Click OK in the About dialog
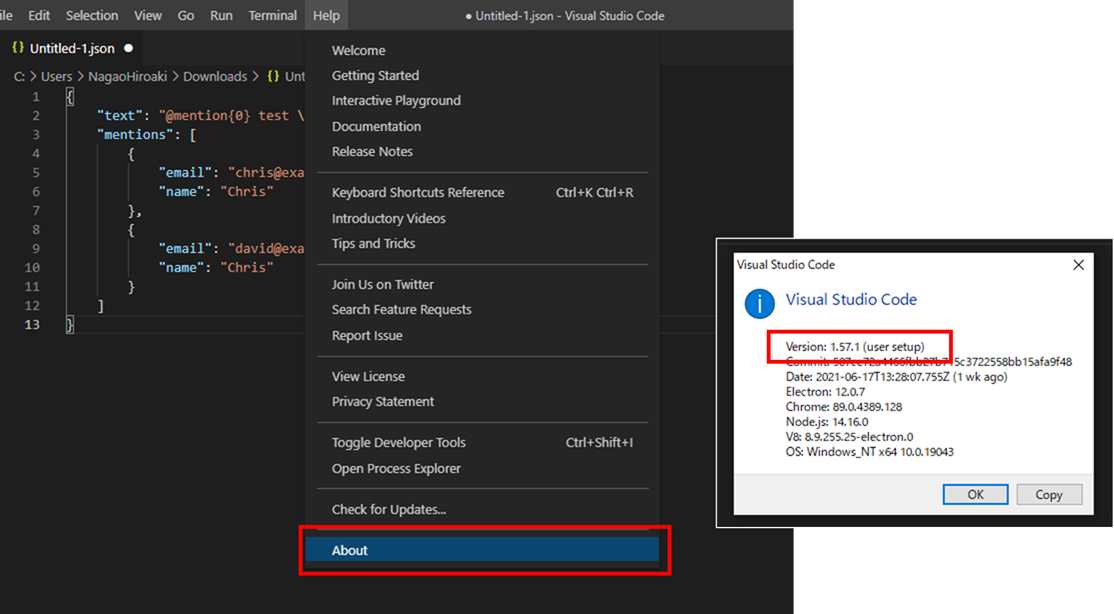 coord(975,495)
